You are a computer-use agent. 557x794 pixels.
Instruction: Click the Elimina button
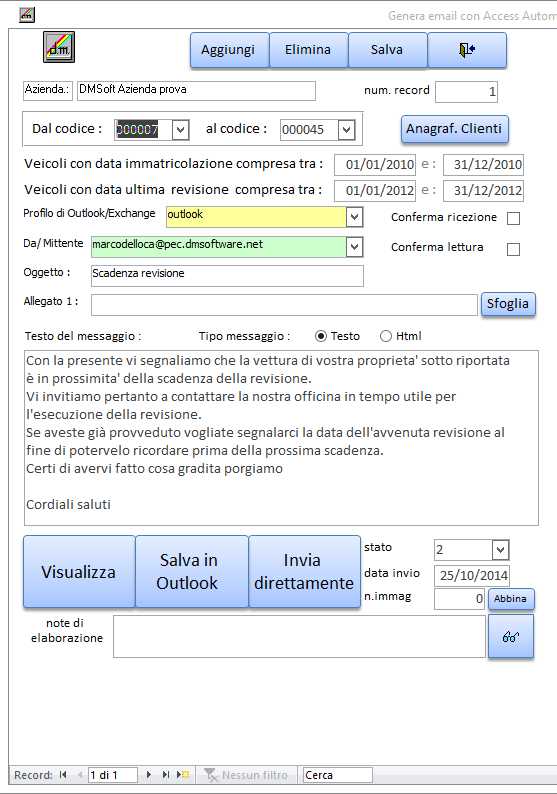(x=308, y=50)
